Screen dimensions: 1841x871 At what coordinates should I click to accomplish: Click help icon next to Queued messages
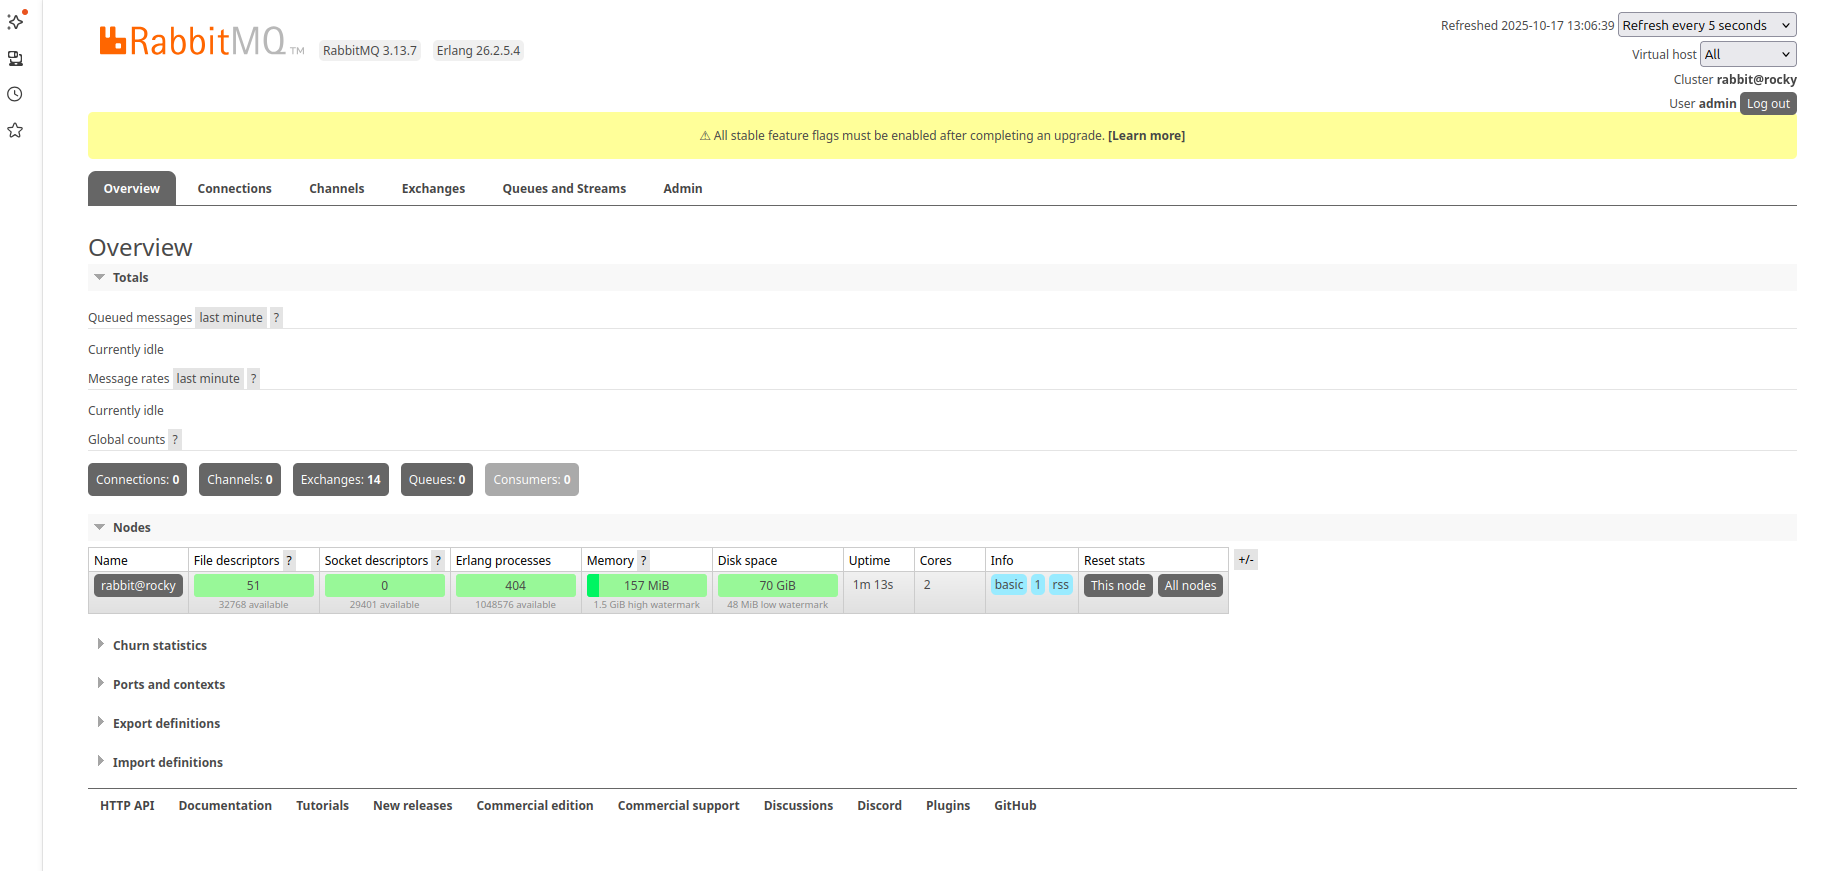(x=276, y=318)
